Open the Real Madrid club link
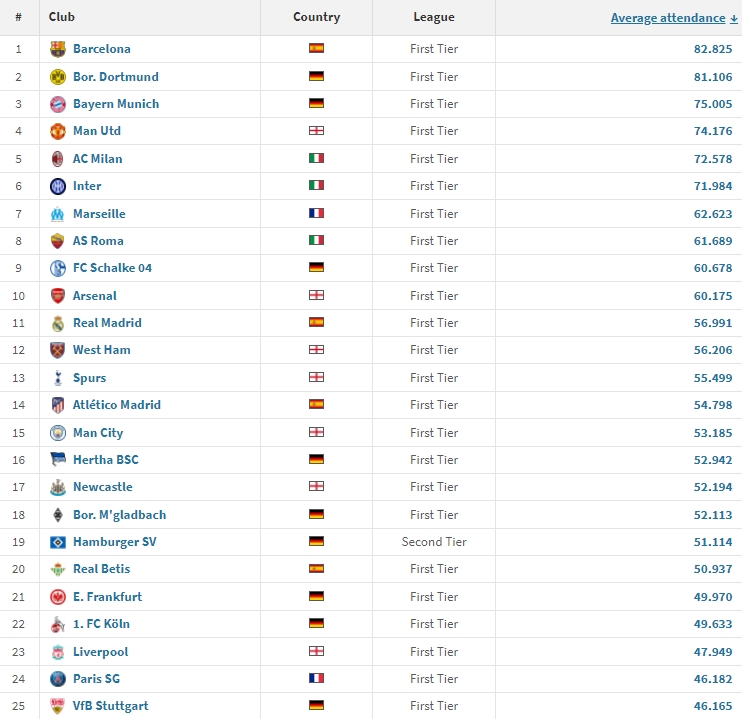The width and height of the screenshot is (742, 719). (x=107, y=323)
